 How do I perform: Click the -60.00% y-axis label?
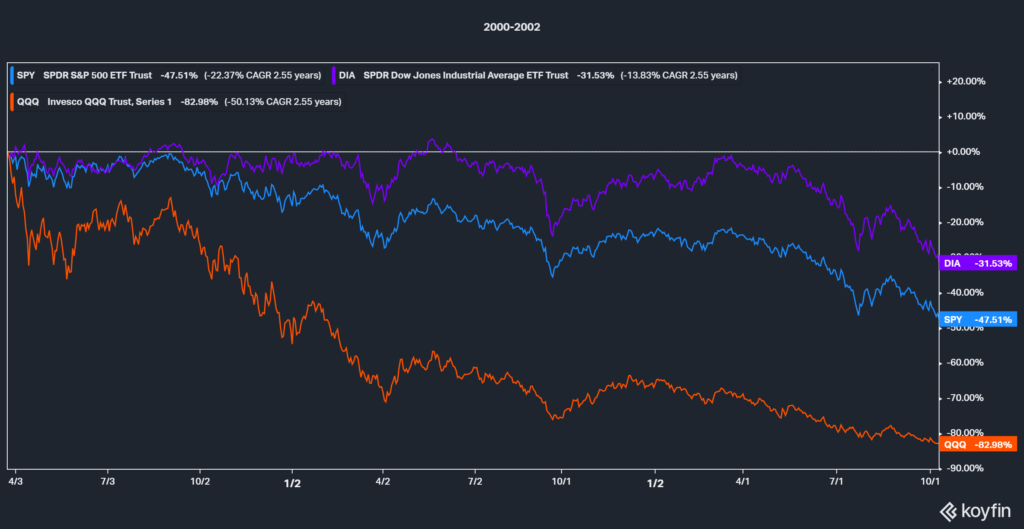965,362
